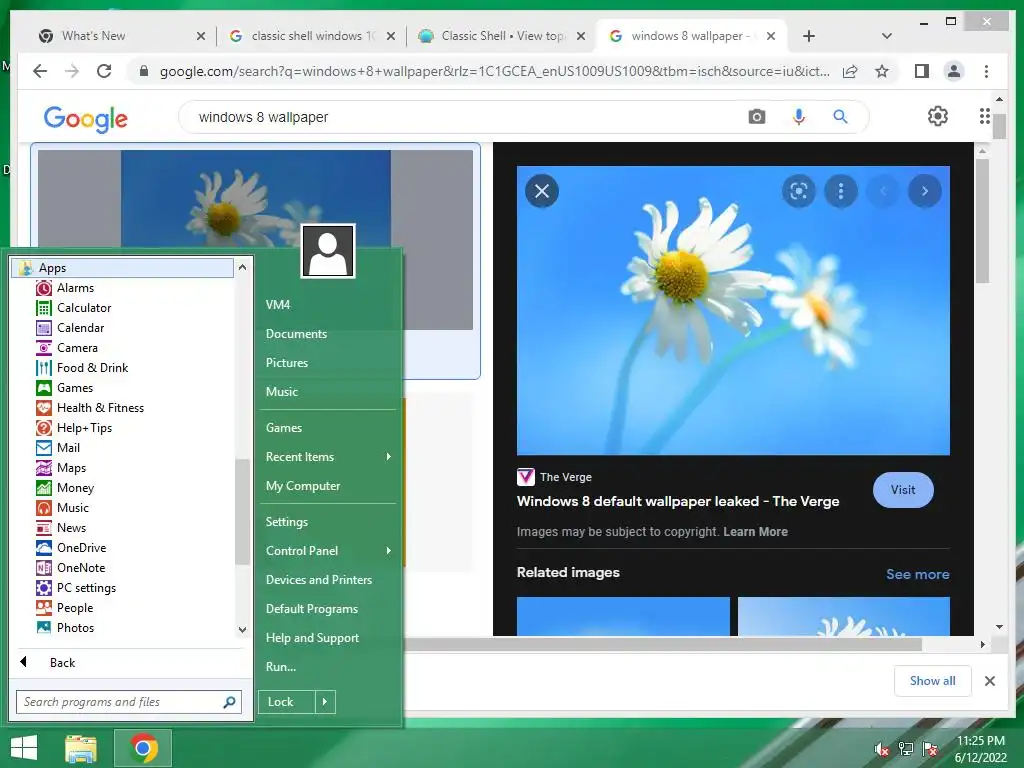Click the Google search magnifier icon
The width and height of the screenshot is (1024, 768).
click(x=840, y=117)
